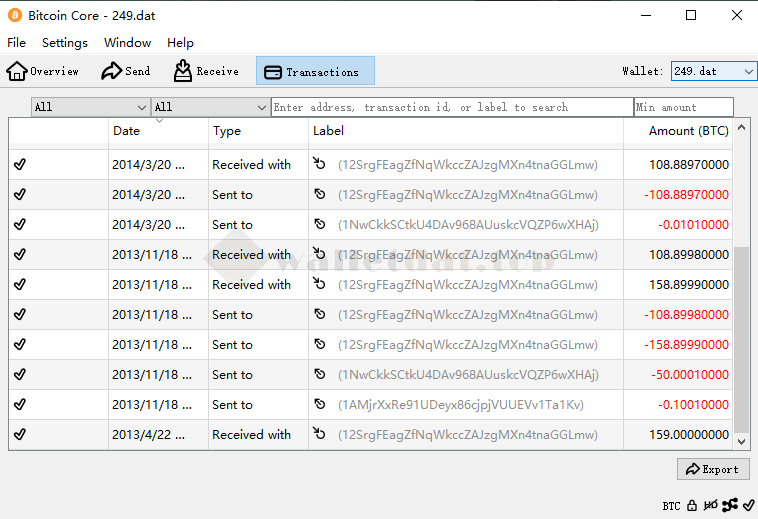Click the network connections status icon

tap(729, 506)
